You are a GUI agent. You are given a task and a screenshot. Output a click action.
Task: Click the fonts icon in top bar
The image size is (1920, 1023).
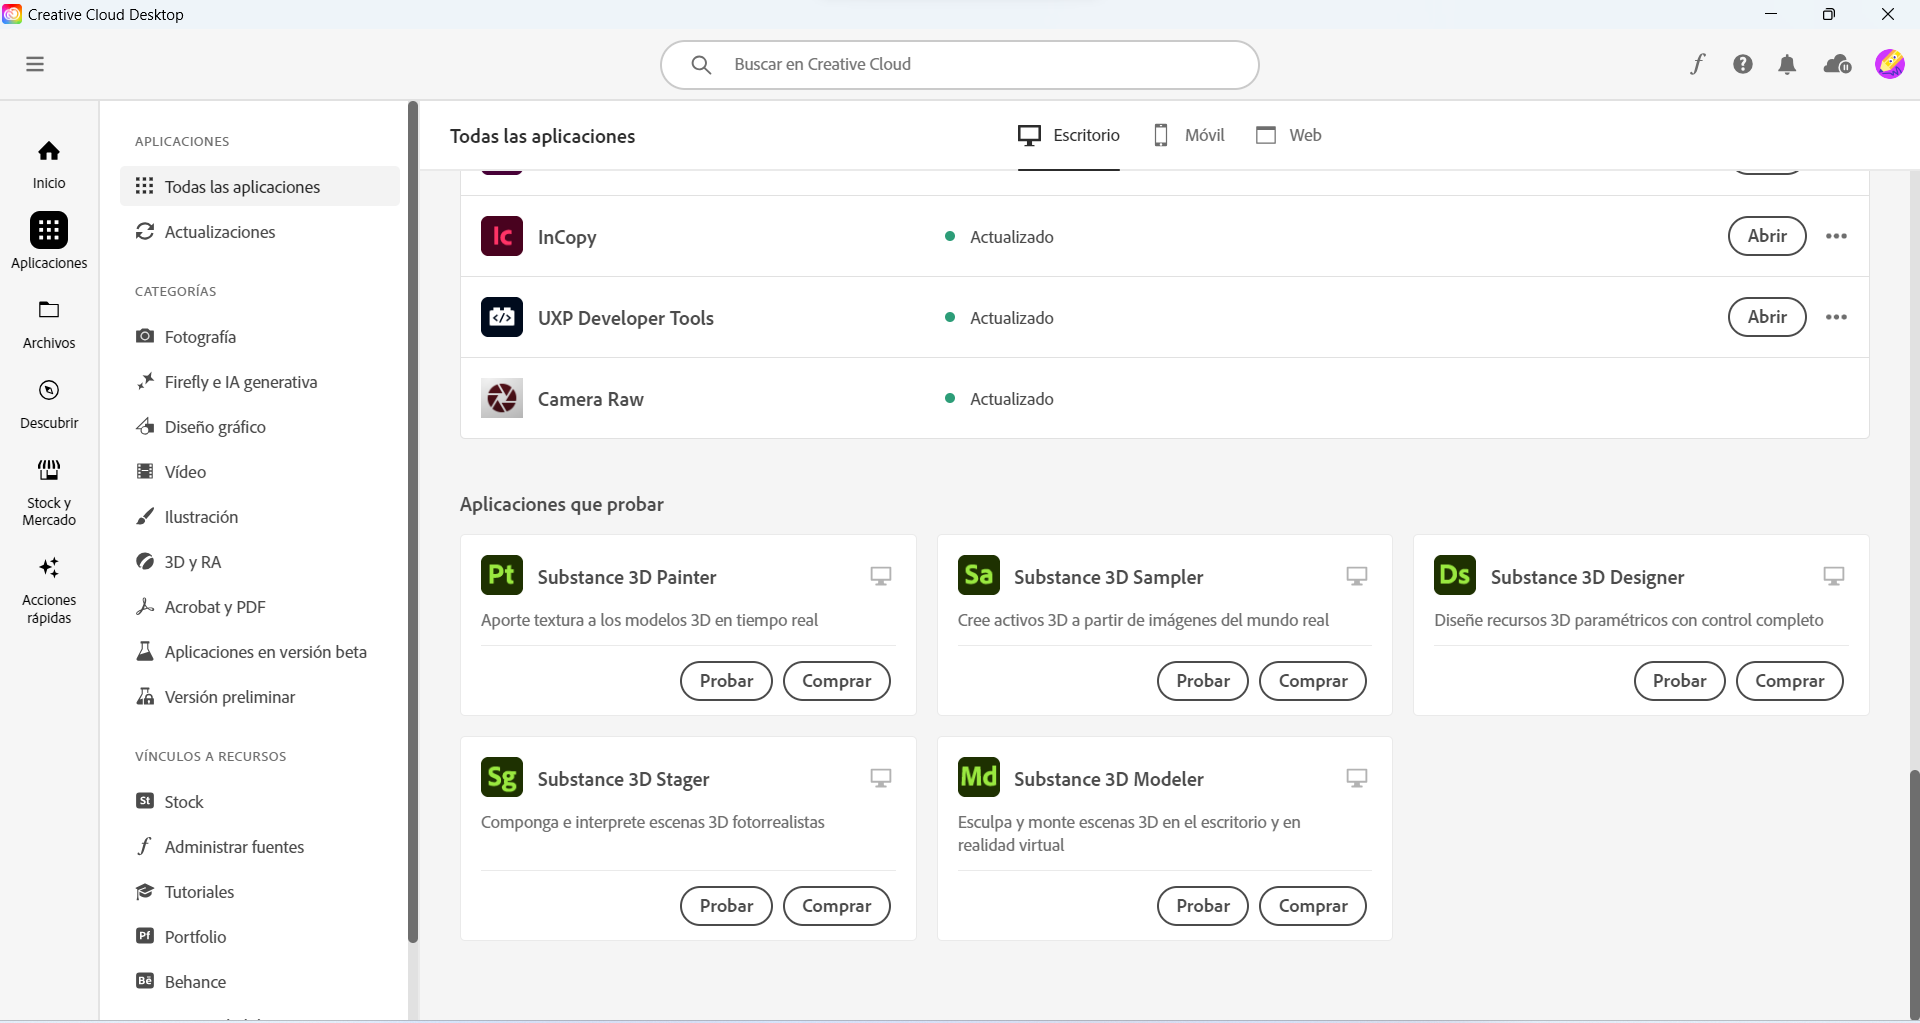(1698, 64)
